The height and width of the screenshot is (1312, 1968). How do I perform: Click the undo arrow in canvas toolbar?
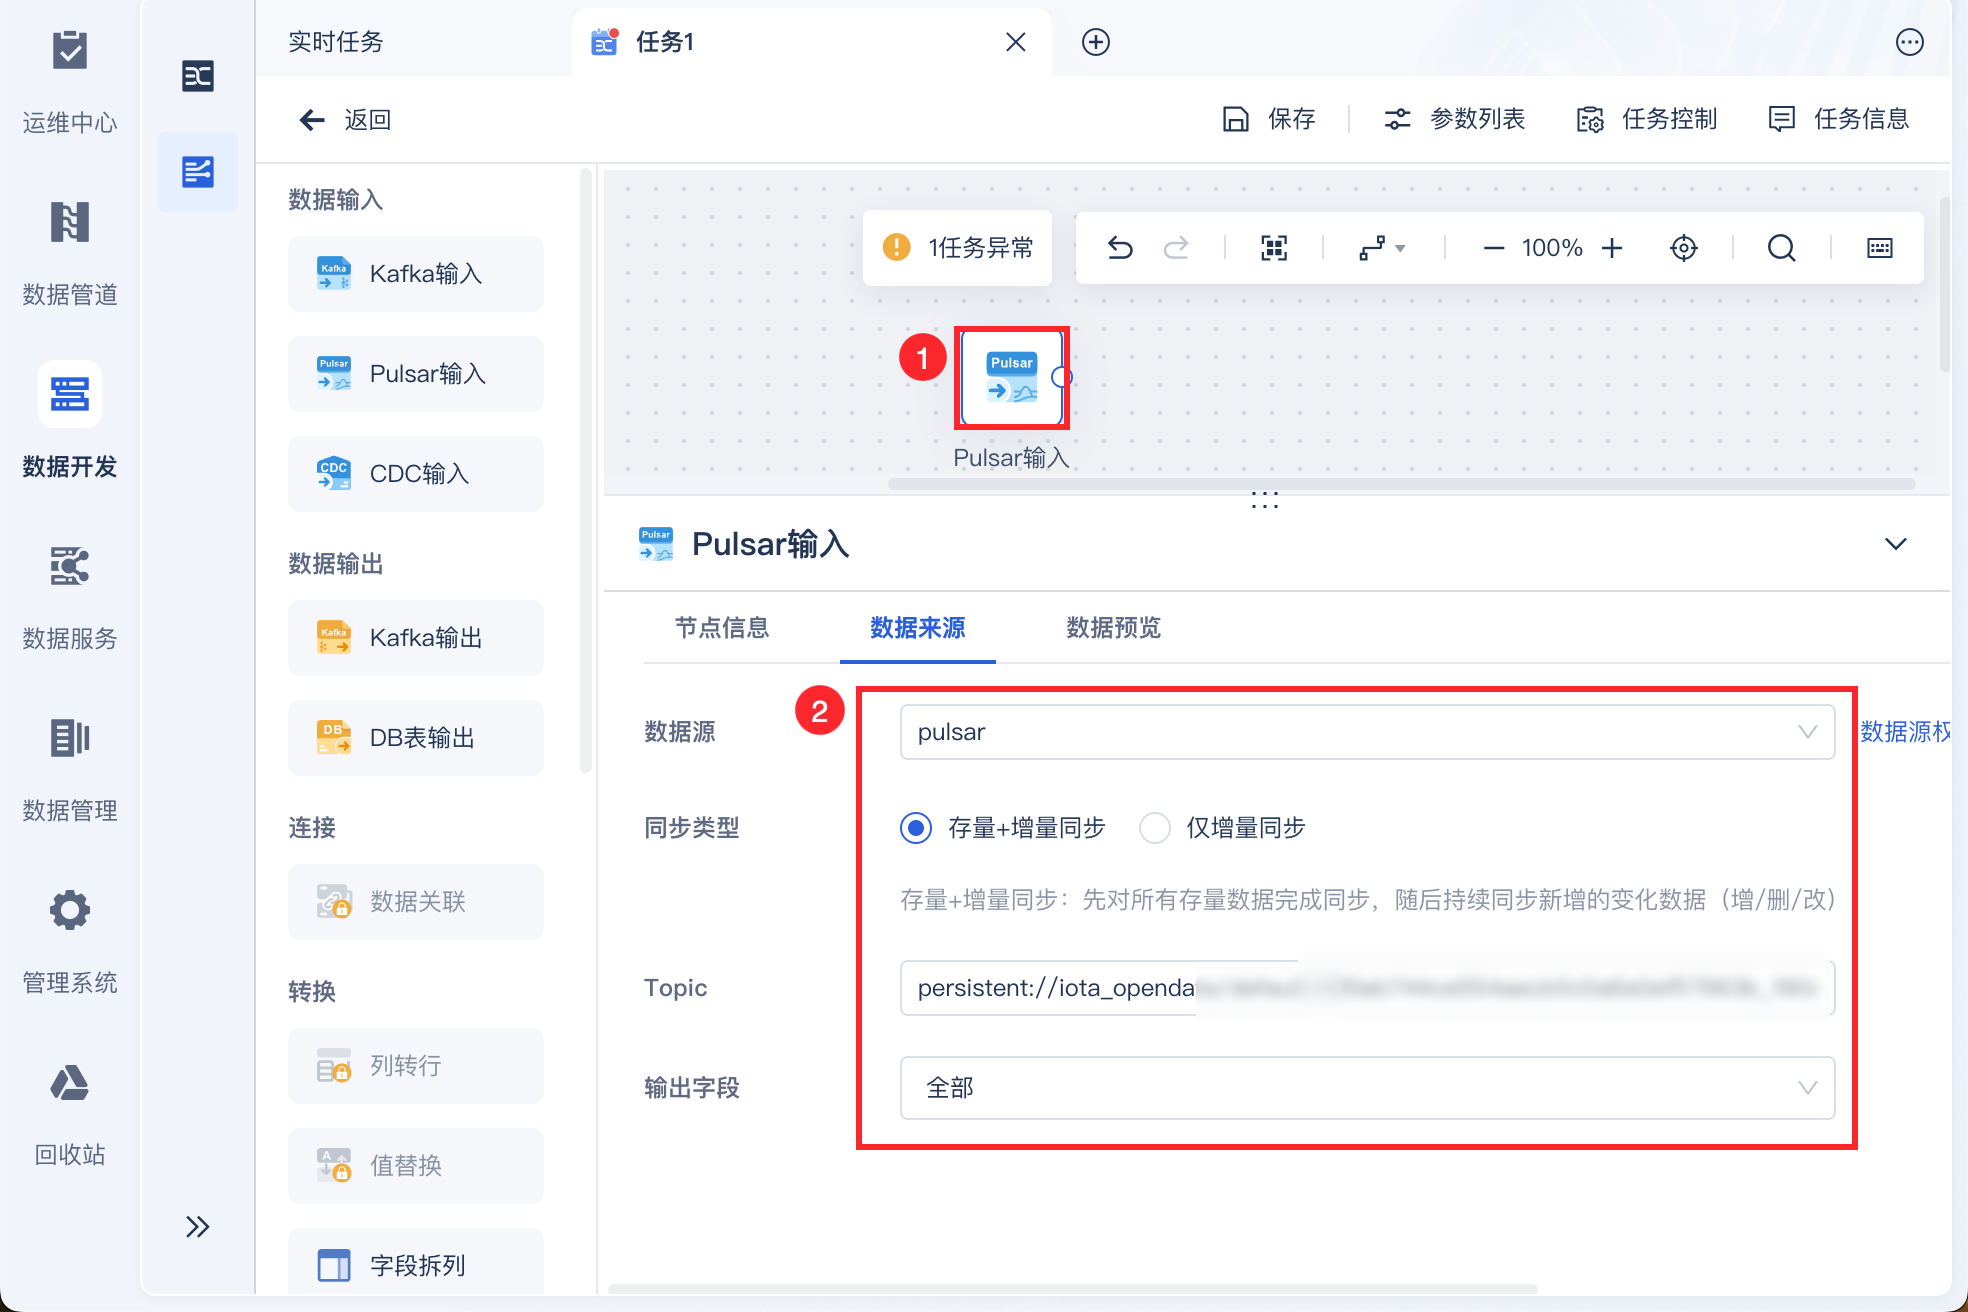1120,248
